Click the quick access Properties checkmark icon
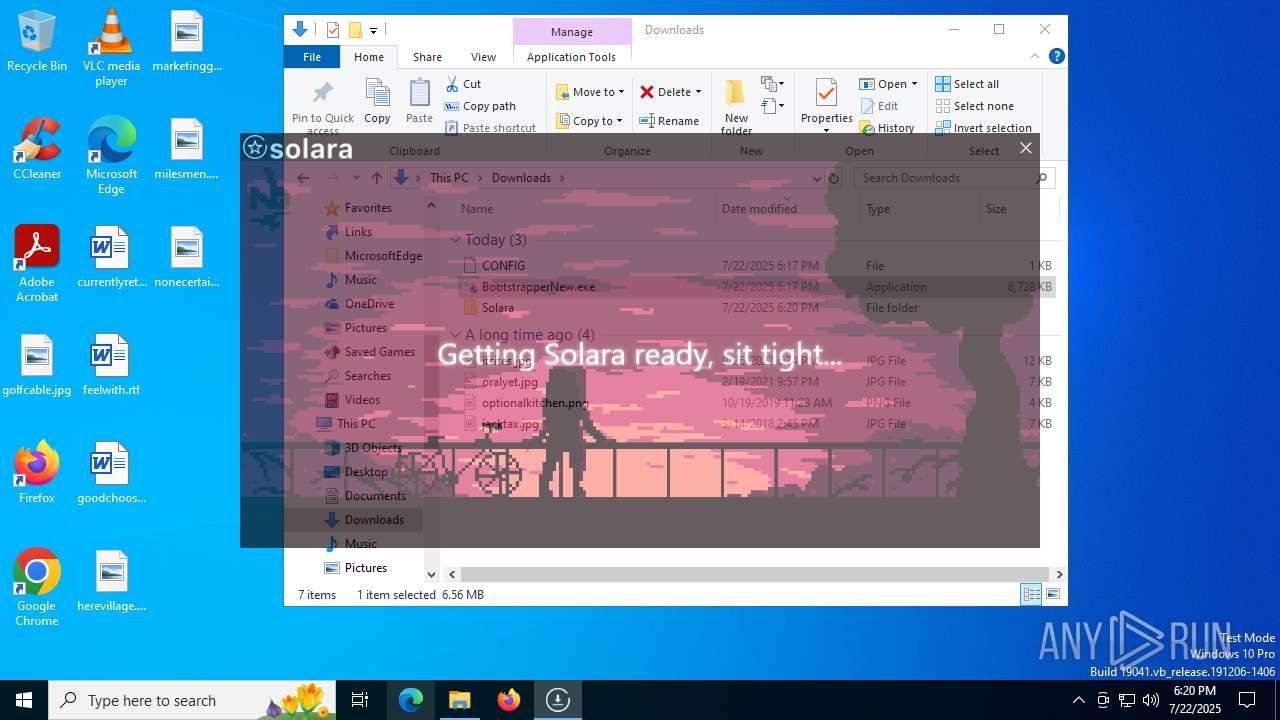Screen dimensions: 1280x720 click(x=333, y=30)
